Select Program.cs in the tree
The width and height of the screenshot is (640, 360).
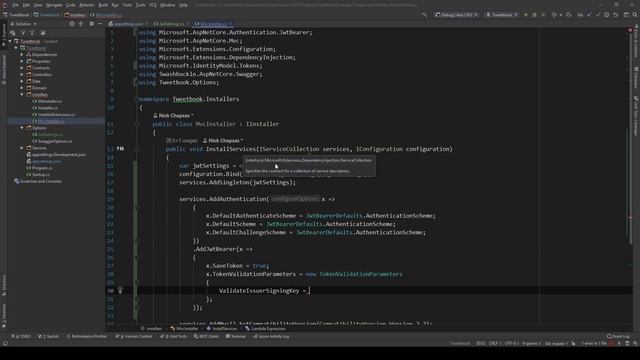pyautogui.click(x=39, y=168)
